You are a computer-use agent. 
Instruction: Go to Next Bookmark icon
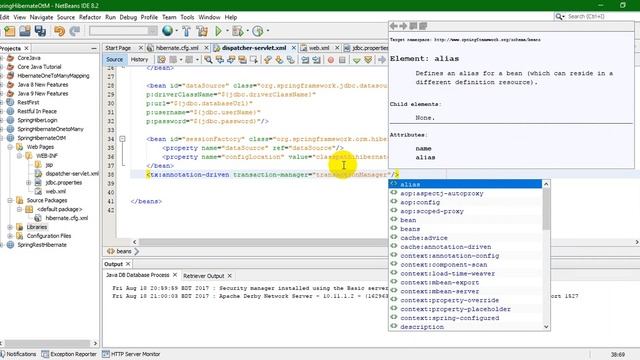[279, 60]
